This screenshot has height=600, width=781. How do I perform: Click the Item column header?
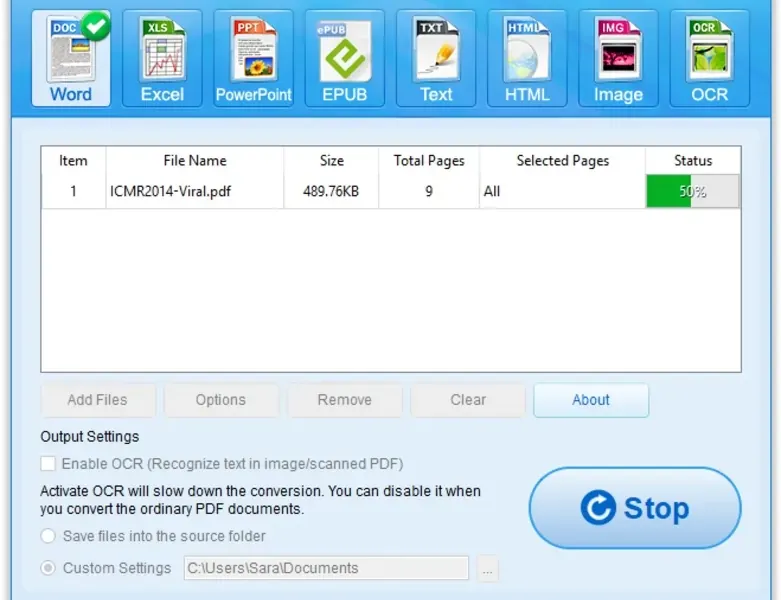click(x=73, y=160)
